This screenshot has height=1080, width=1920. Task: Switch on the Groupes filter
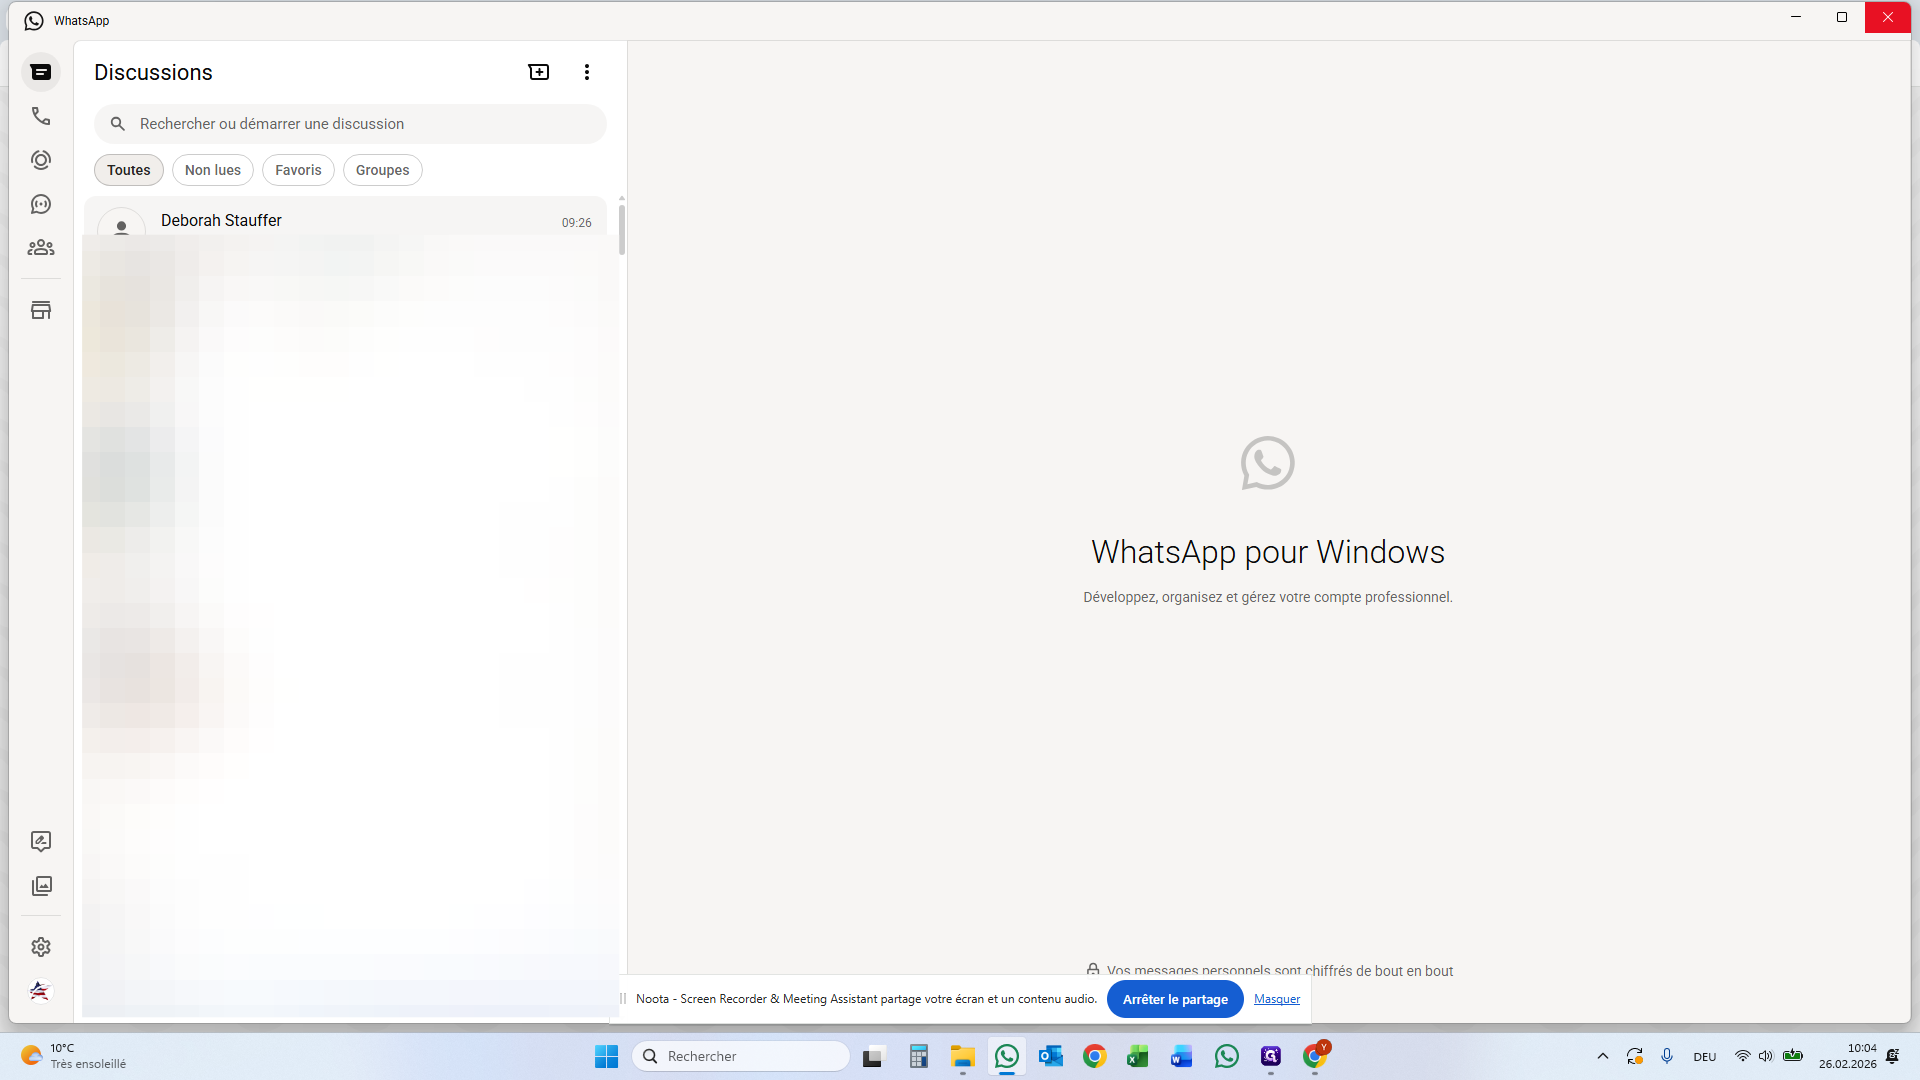pos(382,170)
